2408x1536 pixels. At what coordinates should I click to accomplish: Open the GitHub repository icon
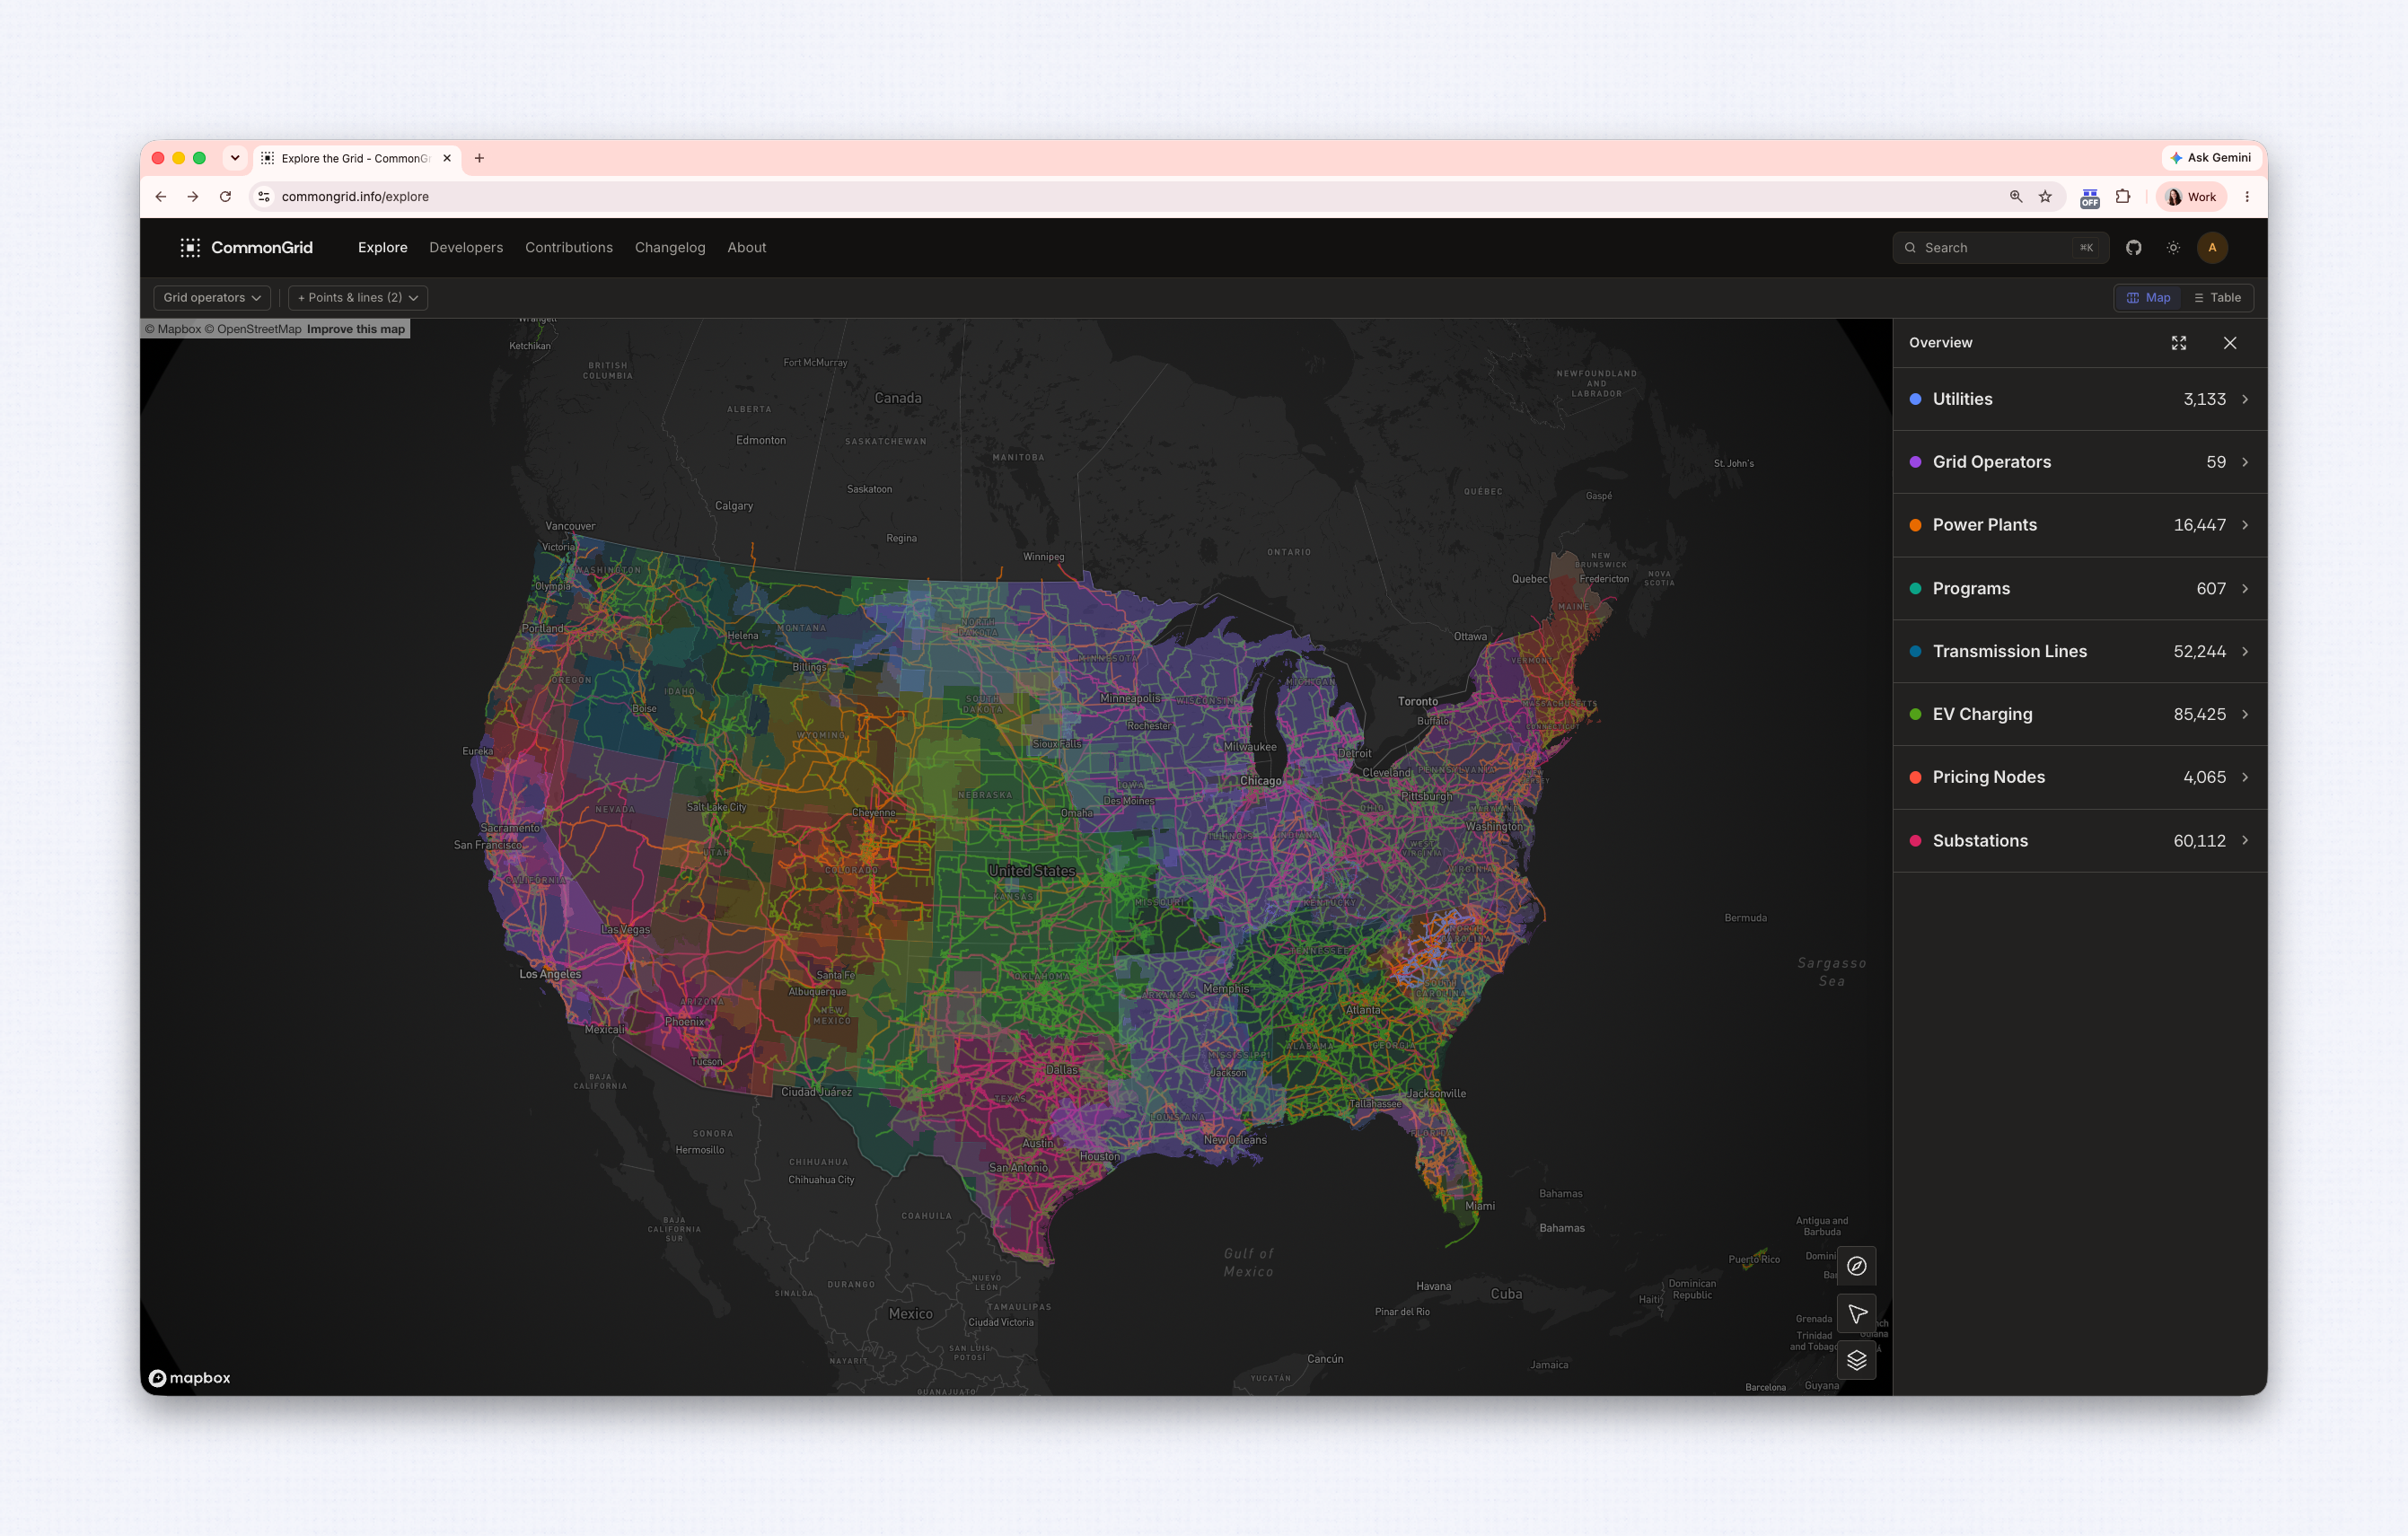(2134, 248)
